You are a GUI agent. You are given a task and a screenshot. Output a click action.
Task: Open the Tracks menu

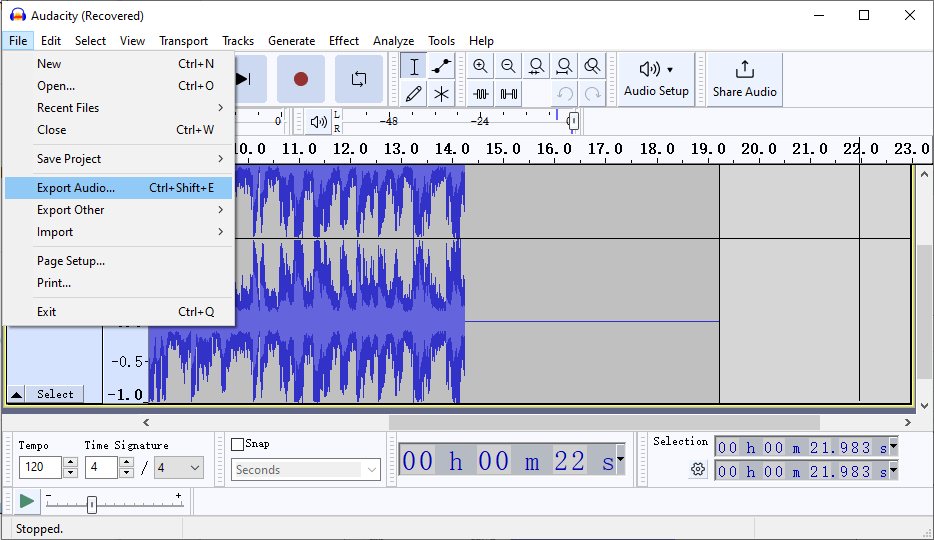coord(238,40)
